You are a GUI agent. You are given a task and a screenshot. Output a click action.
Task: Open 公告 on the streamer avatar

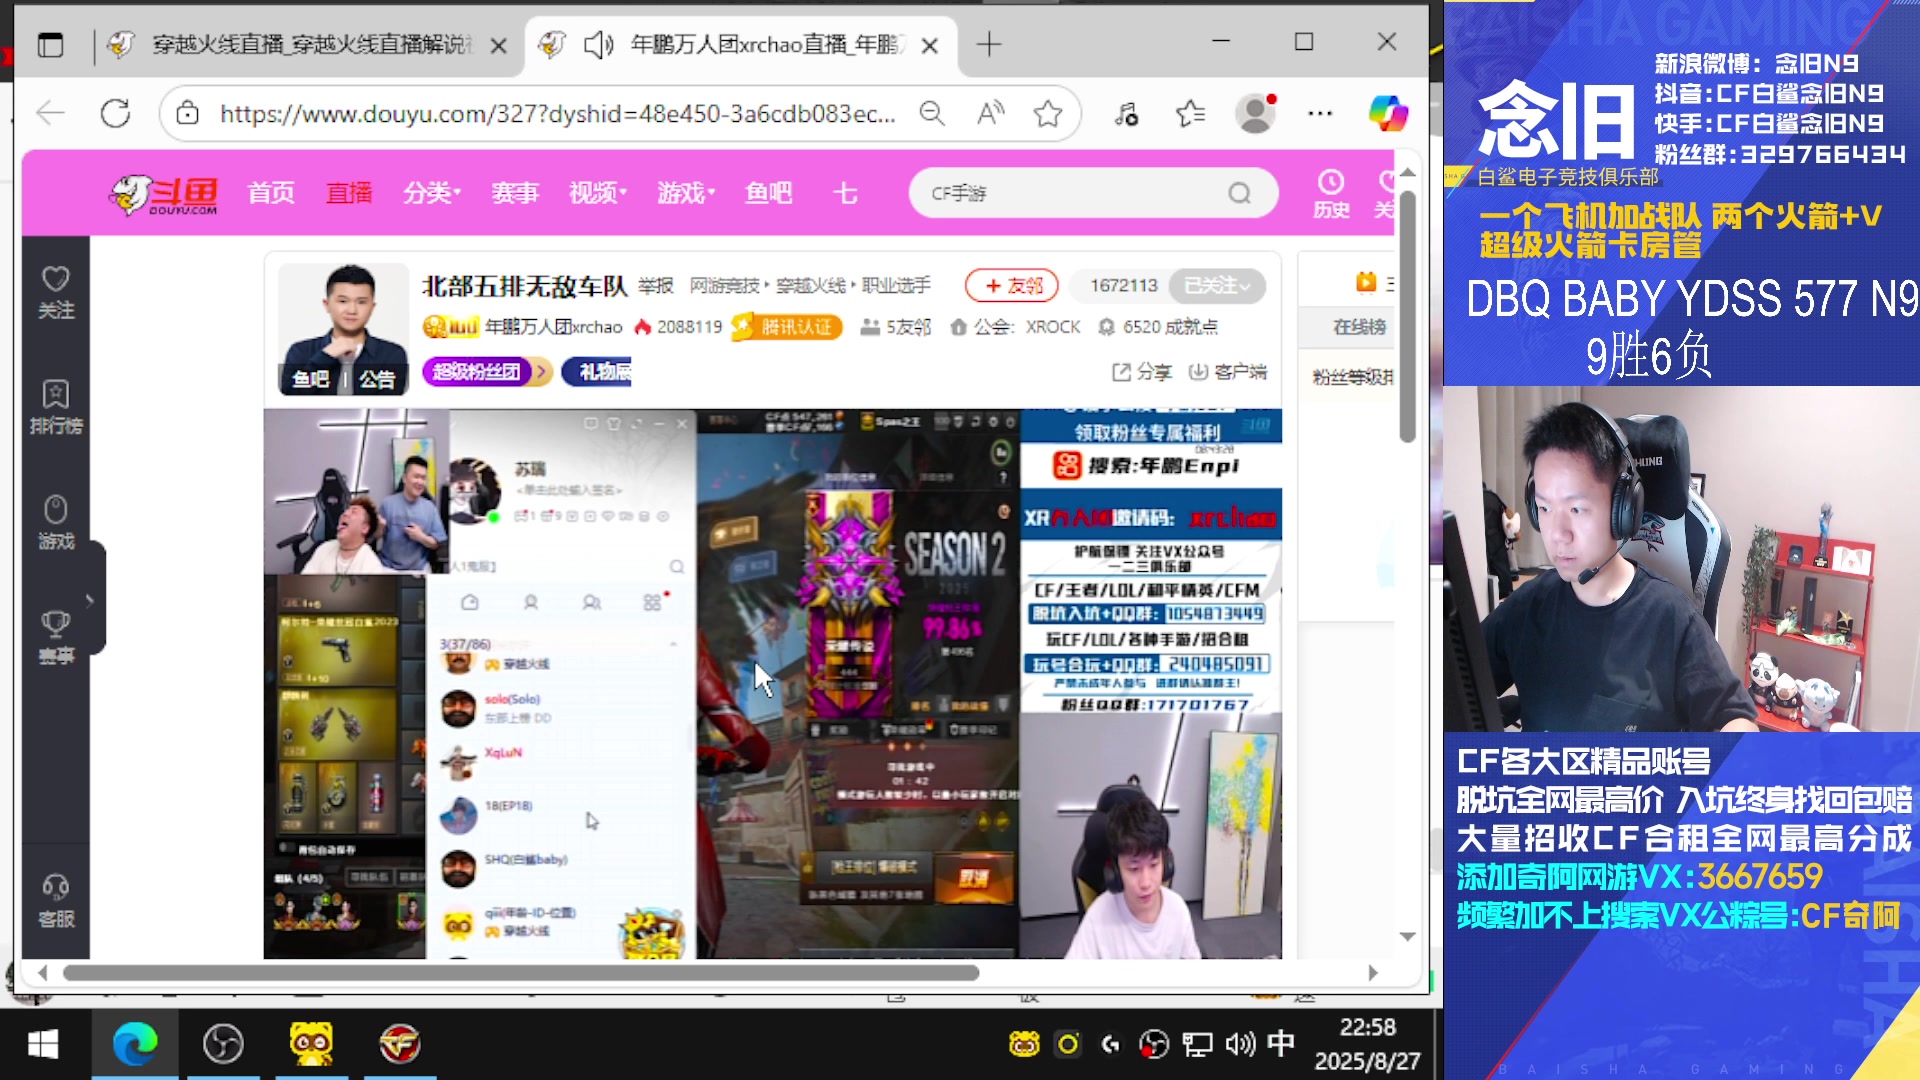point(377,379)
